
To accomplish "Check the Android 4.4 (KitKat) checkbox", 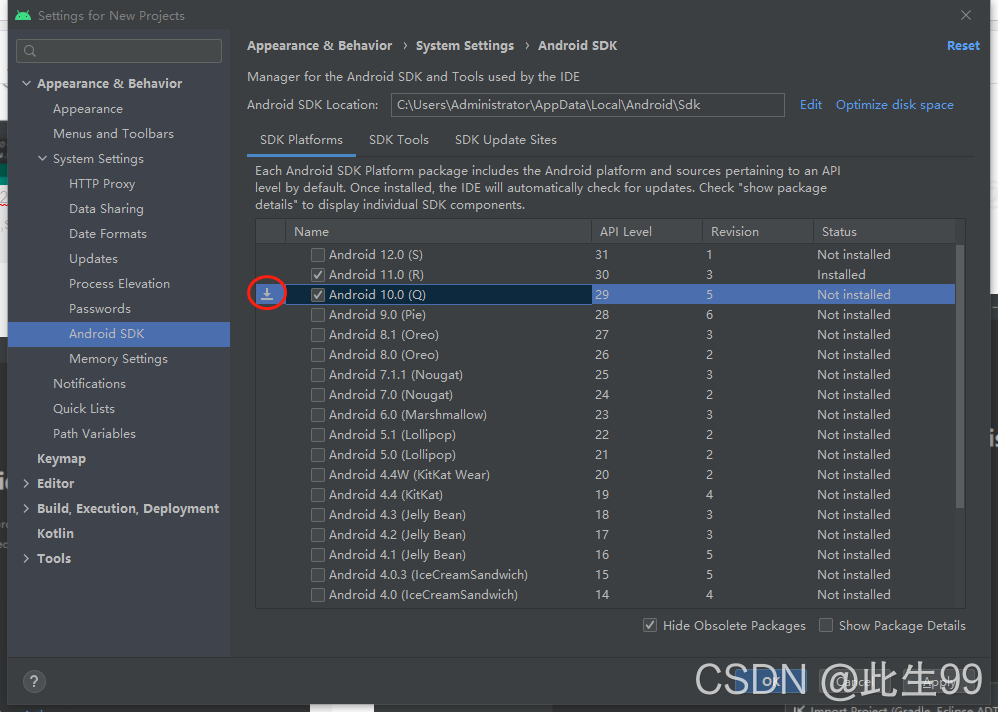I will 318,495.
